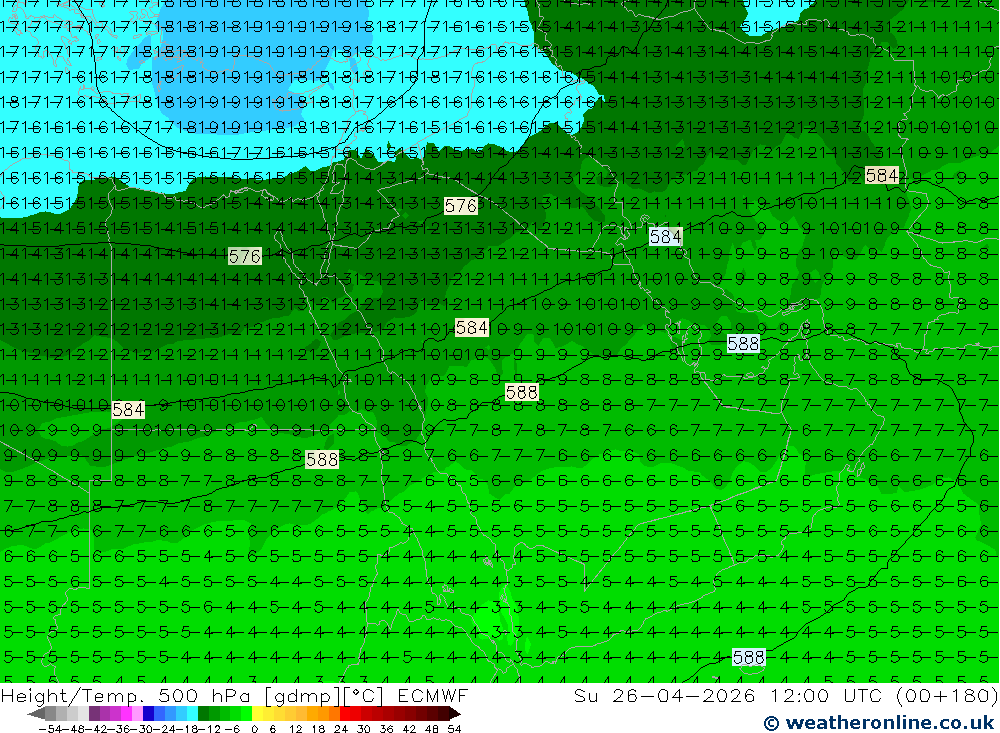The width and height of the screenshot is (1000, 733).
Task: Click the '18' legend value
Action: (318, 729)
